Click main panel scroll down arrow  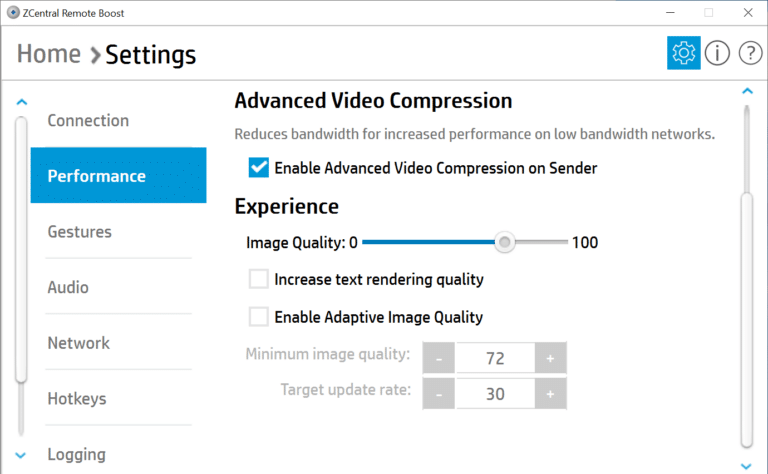click(746, 466)
